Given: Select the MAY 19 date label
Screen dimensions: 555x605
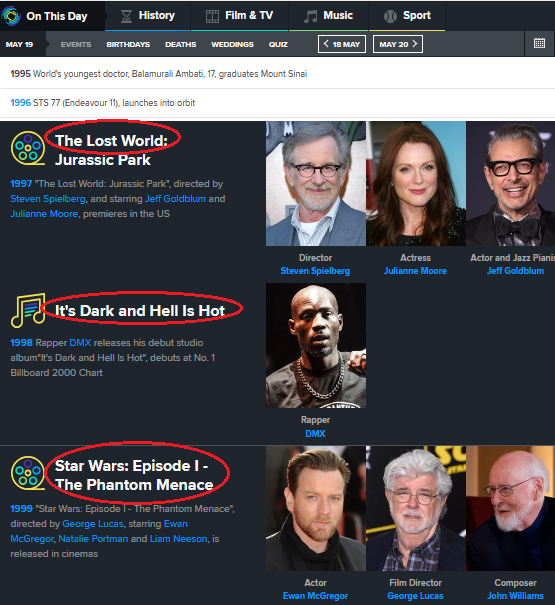Looking at the screenshot, I should [19, 44].
